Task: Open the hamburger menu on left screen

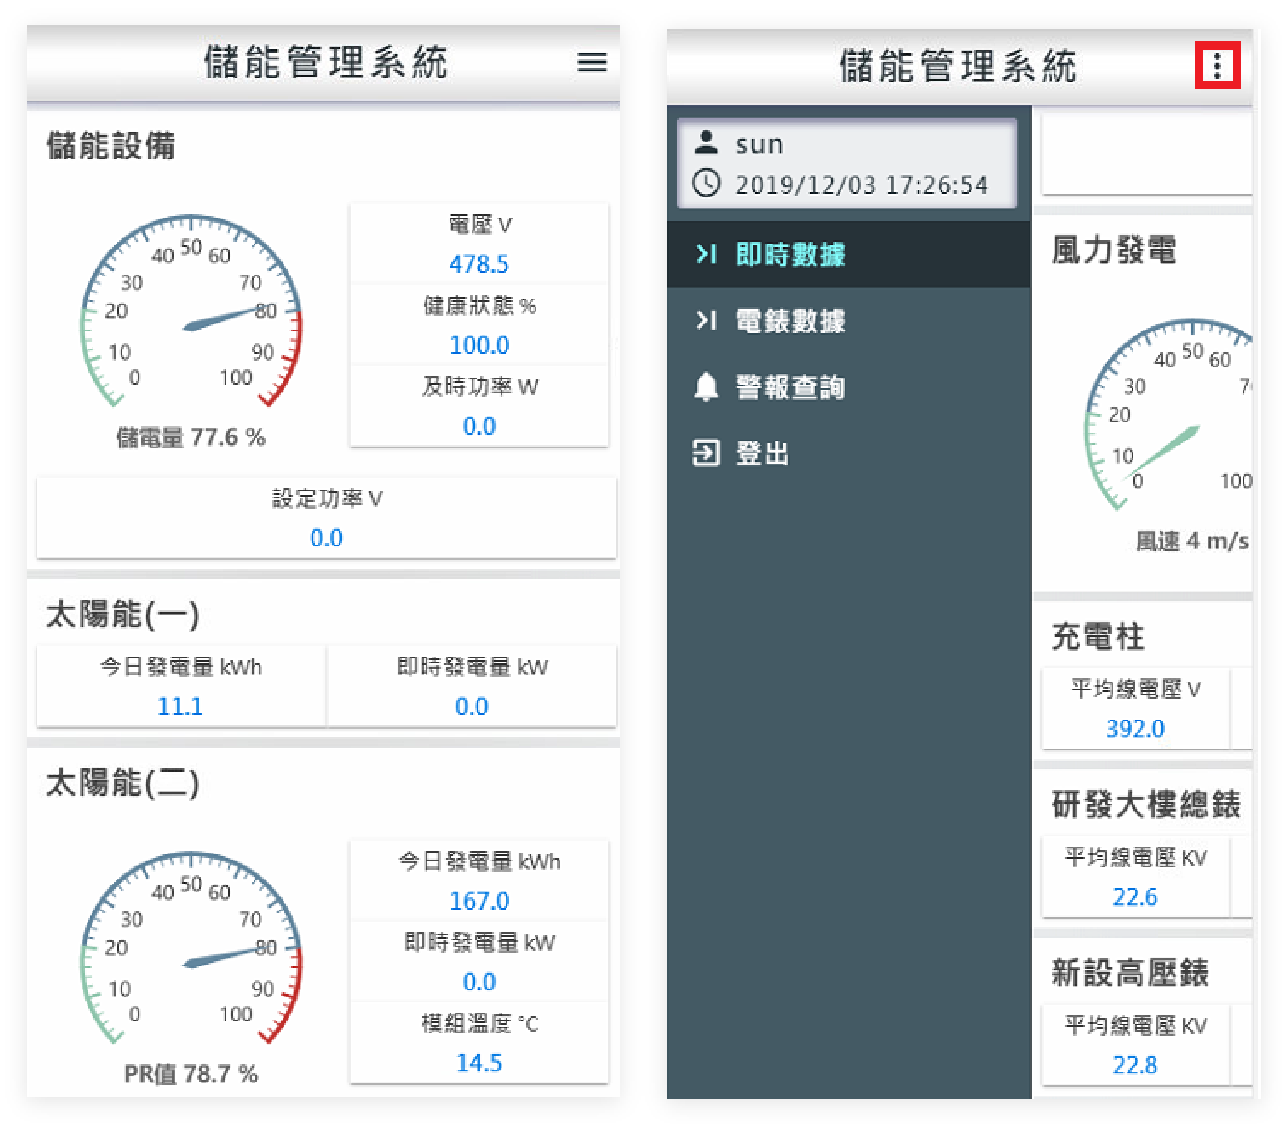Action: point(592,63)
